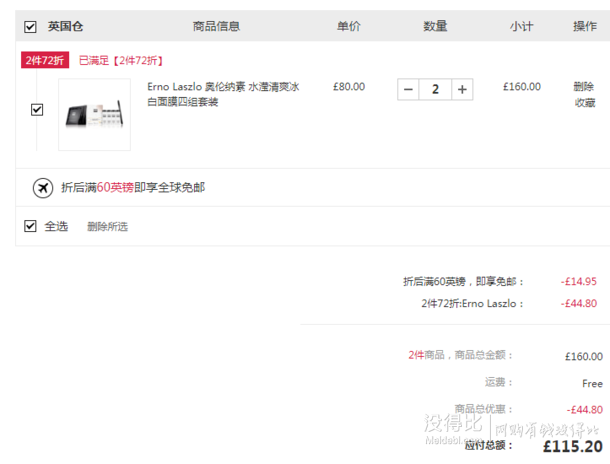This screenshot has width=610, height=464.
Task: Click the quantity field showing 2
Action: pos(435,89)
